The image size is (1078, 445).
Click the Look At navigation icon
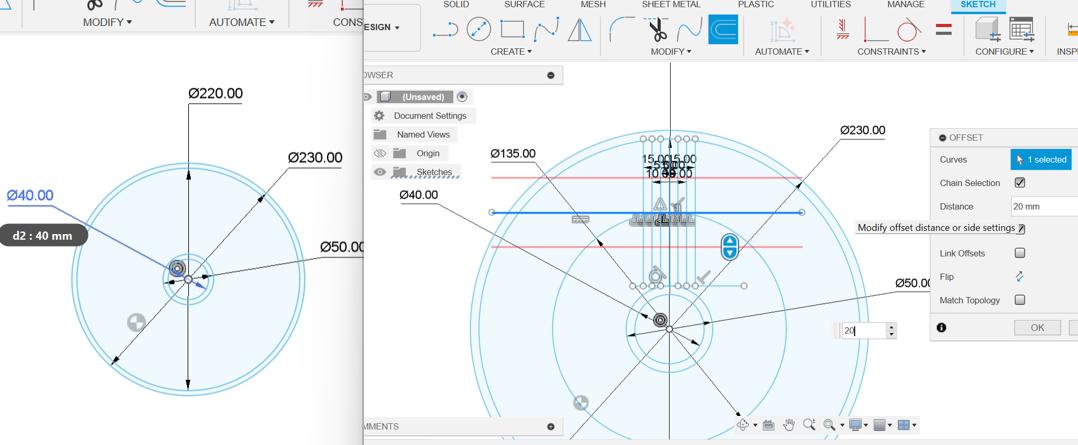769,426
